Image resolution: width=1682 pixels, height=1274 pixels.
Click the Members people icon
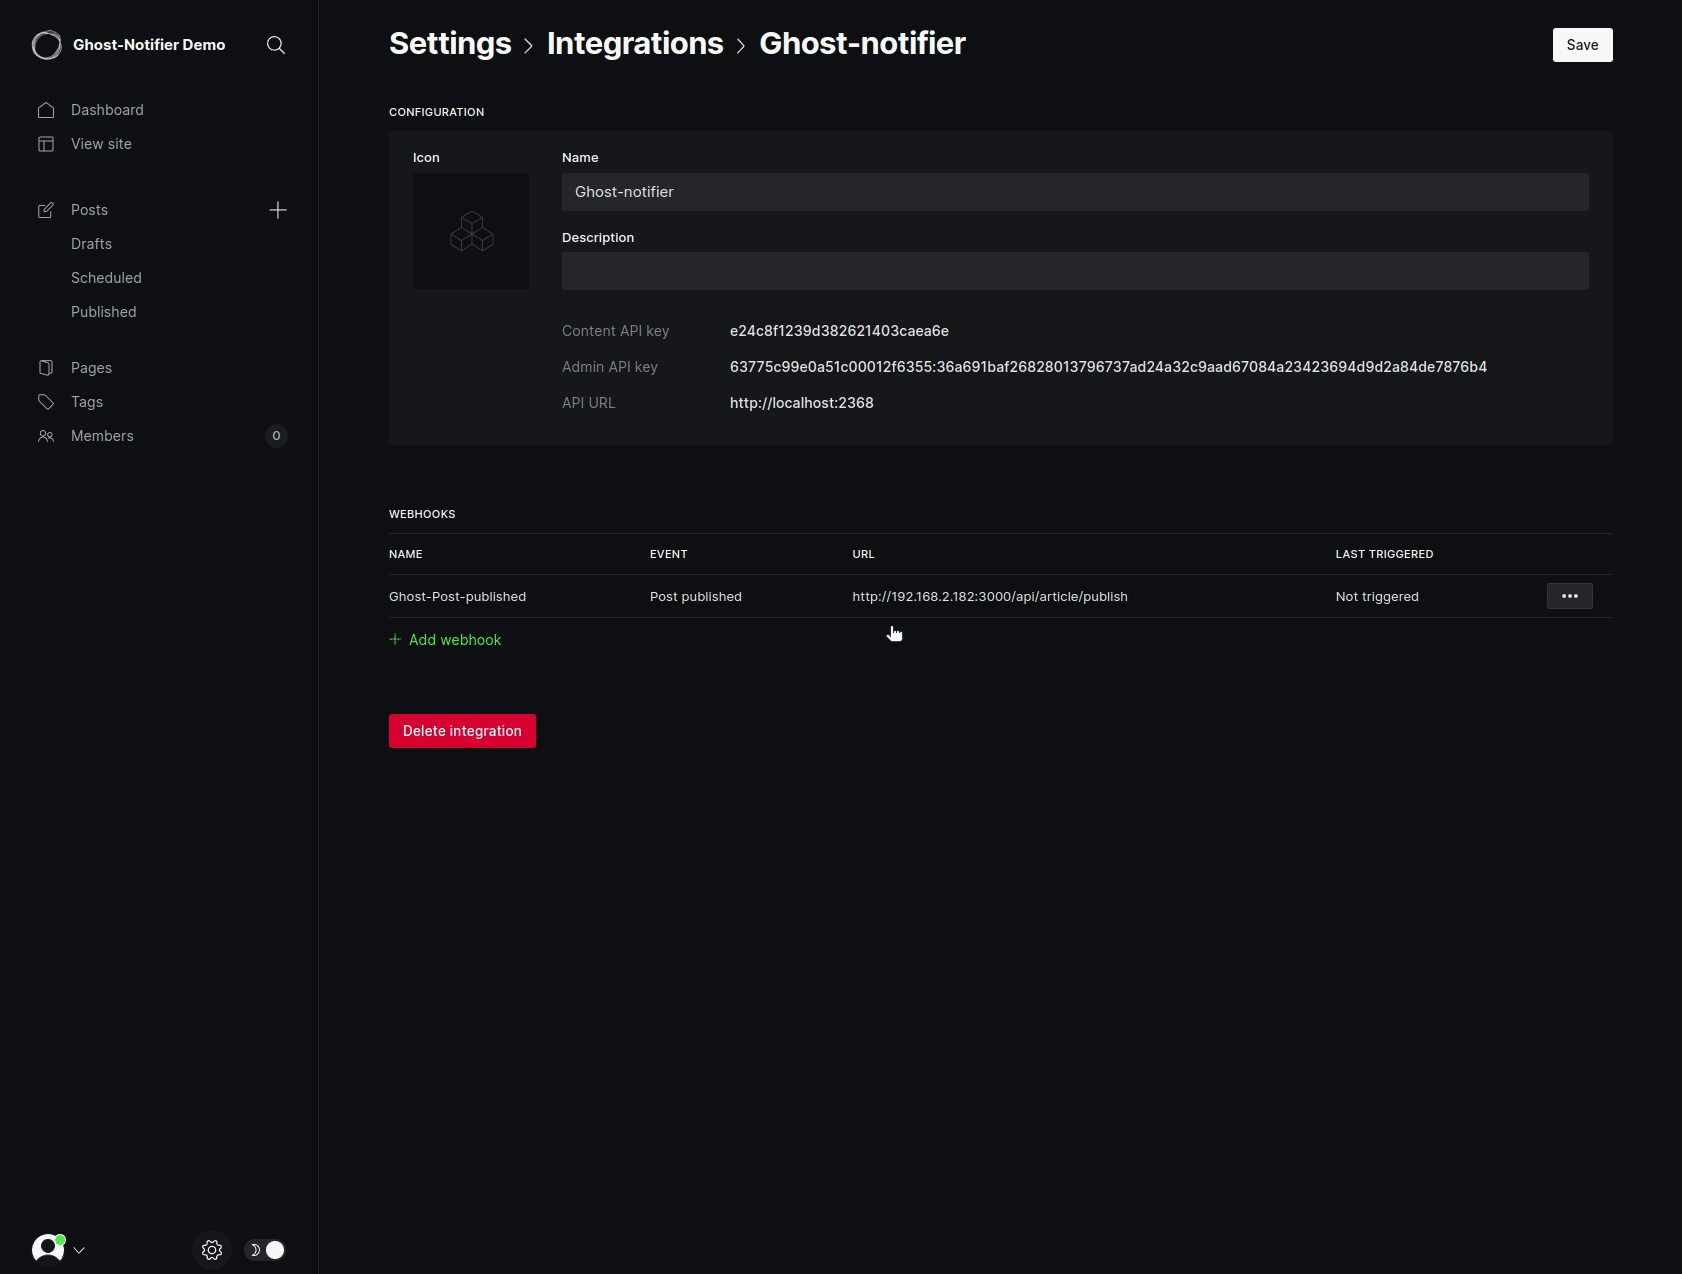point(46,436)
